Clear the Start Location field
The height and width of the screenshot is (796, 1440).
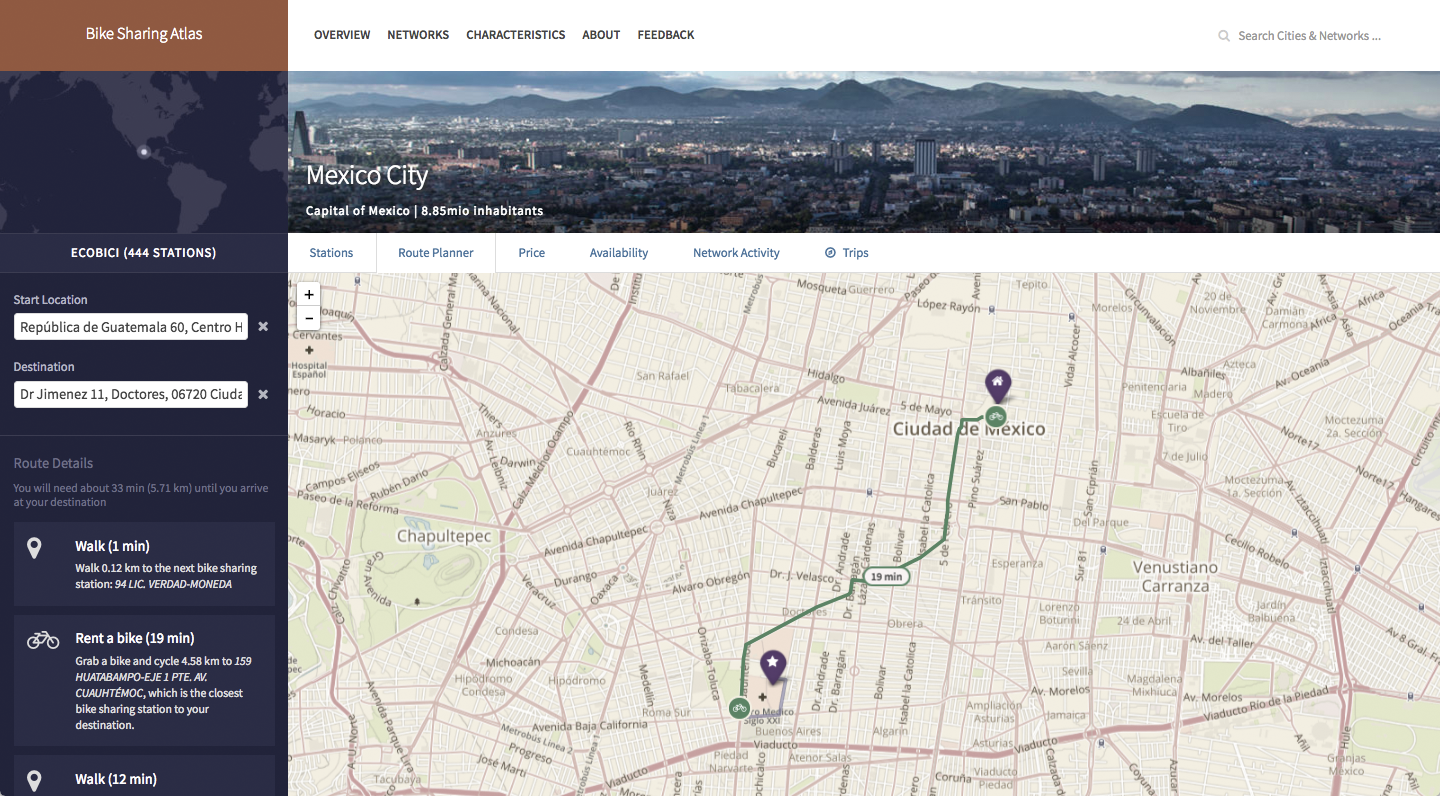(263, 327)
